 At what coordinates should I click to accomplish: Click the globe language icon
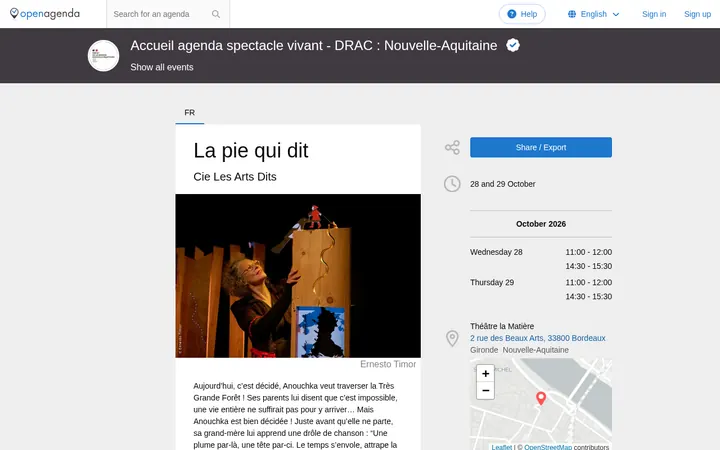[x=572, y=14]
